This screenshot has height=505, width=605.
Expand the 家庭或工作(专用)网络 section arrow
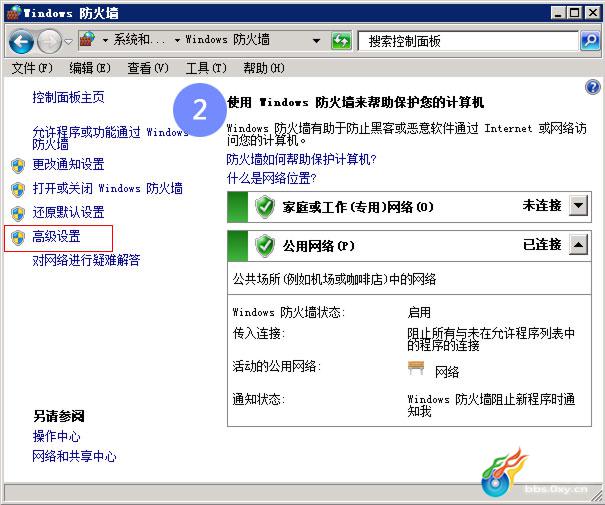578,205
